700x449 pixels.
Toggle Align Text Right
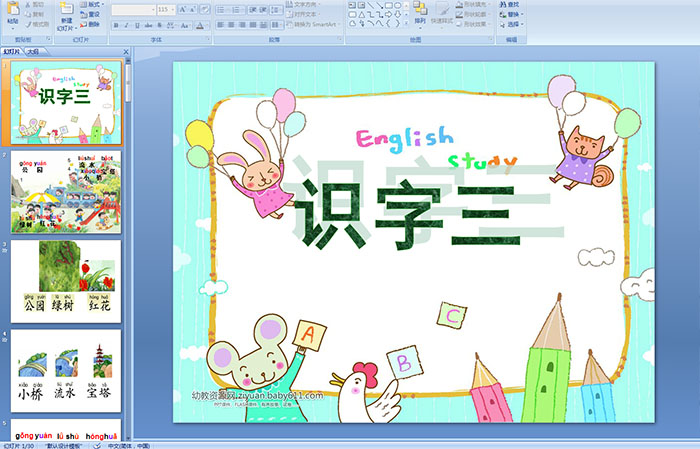click(x=242, y=25)
